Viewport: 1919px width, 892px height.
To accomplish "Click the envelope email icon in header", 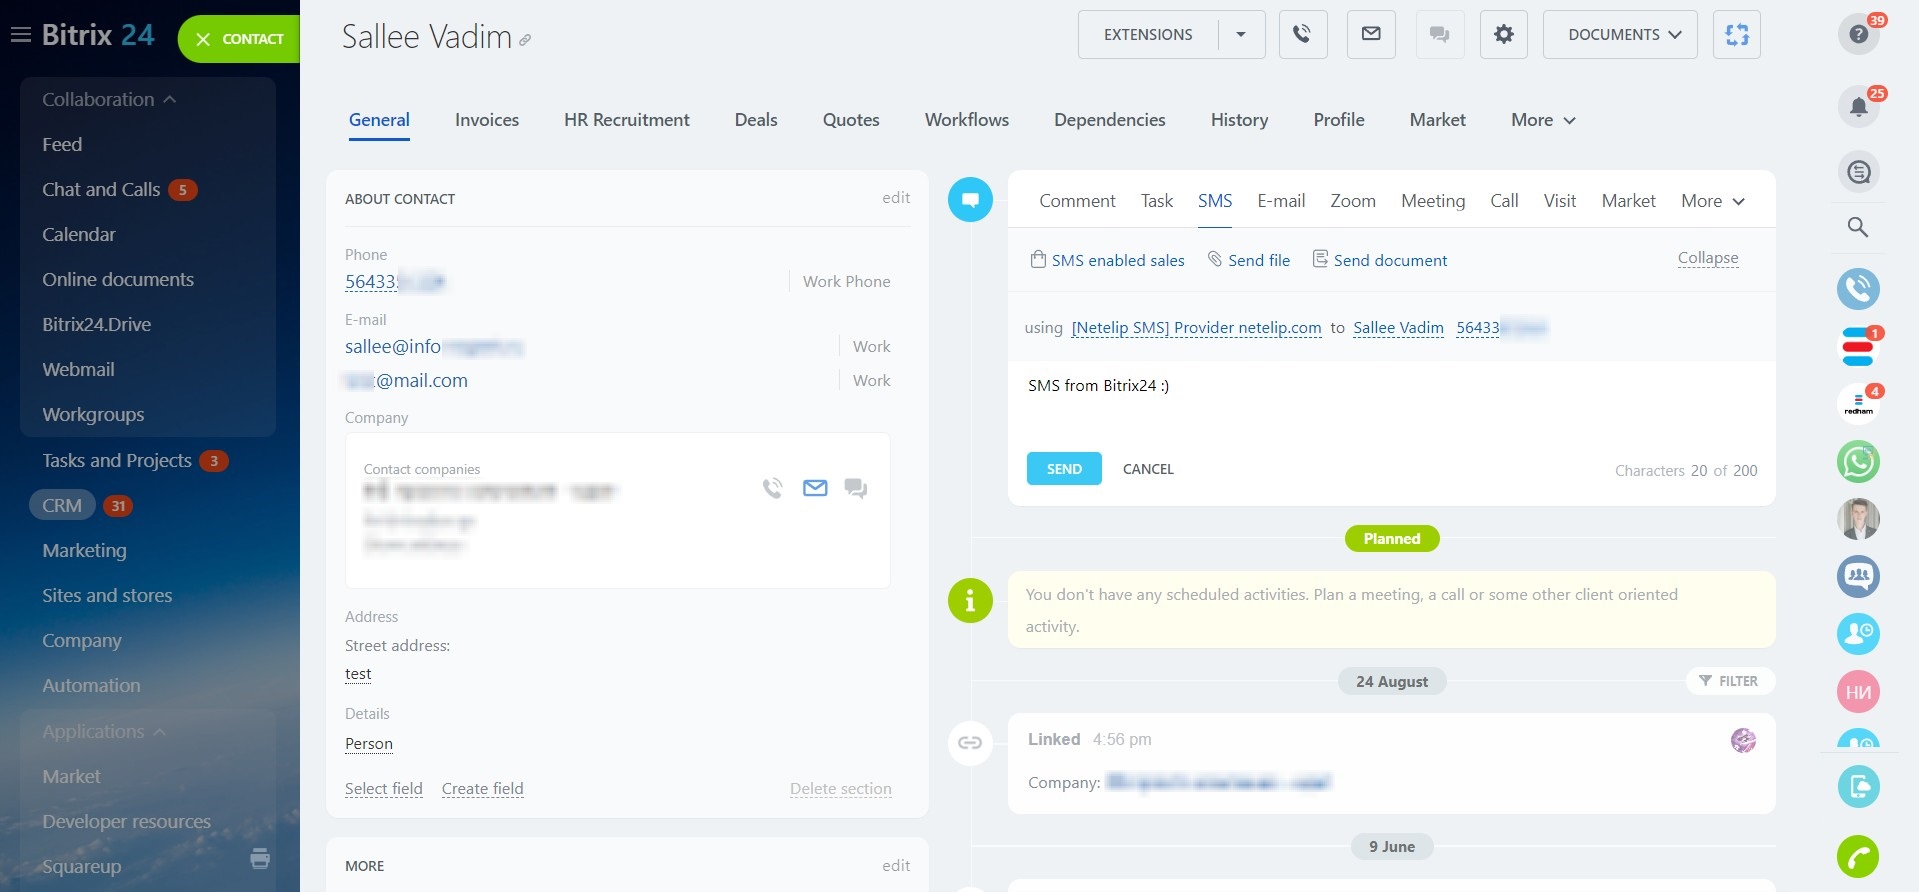I will 1371,35.
